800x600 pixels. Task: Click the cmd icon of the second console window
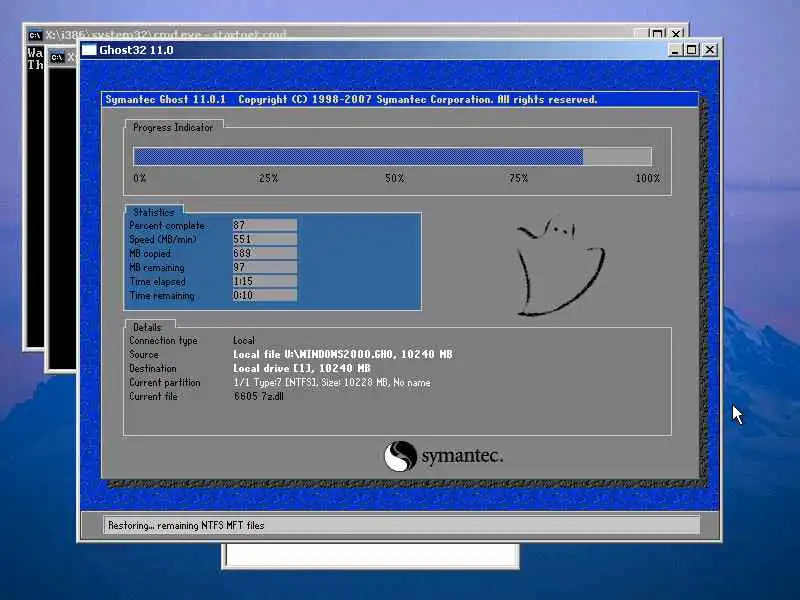pos(57,57)
